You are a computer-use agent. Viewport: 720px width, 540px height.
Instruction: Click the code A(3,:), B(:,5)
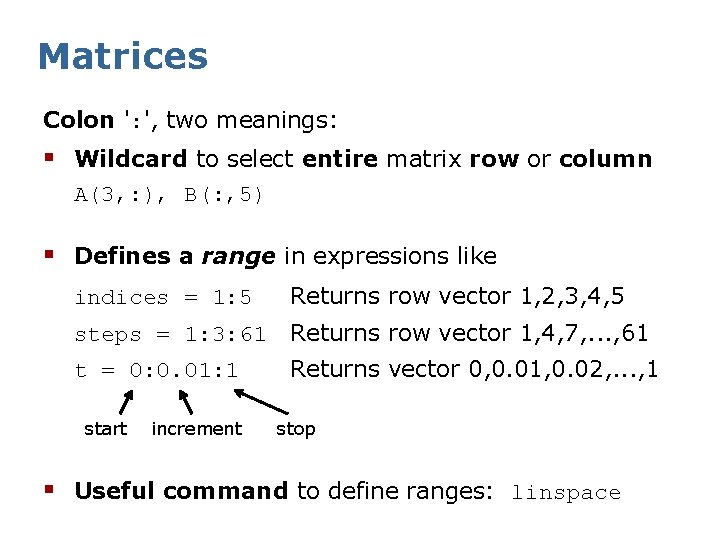click(168, 195)
